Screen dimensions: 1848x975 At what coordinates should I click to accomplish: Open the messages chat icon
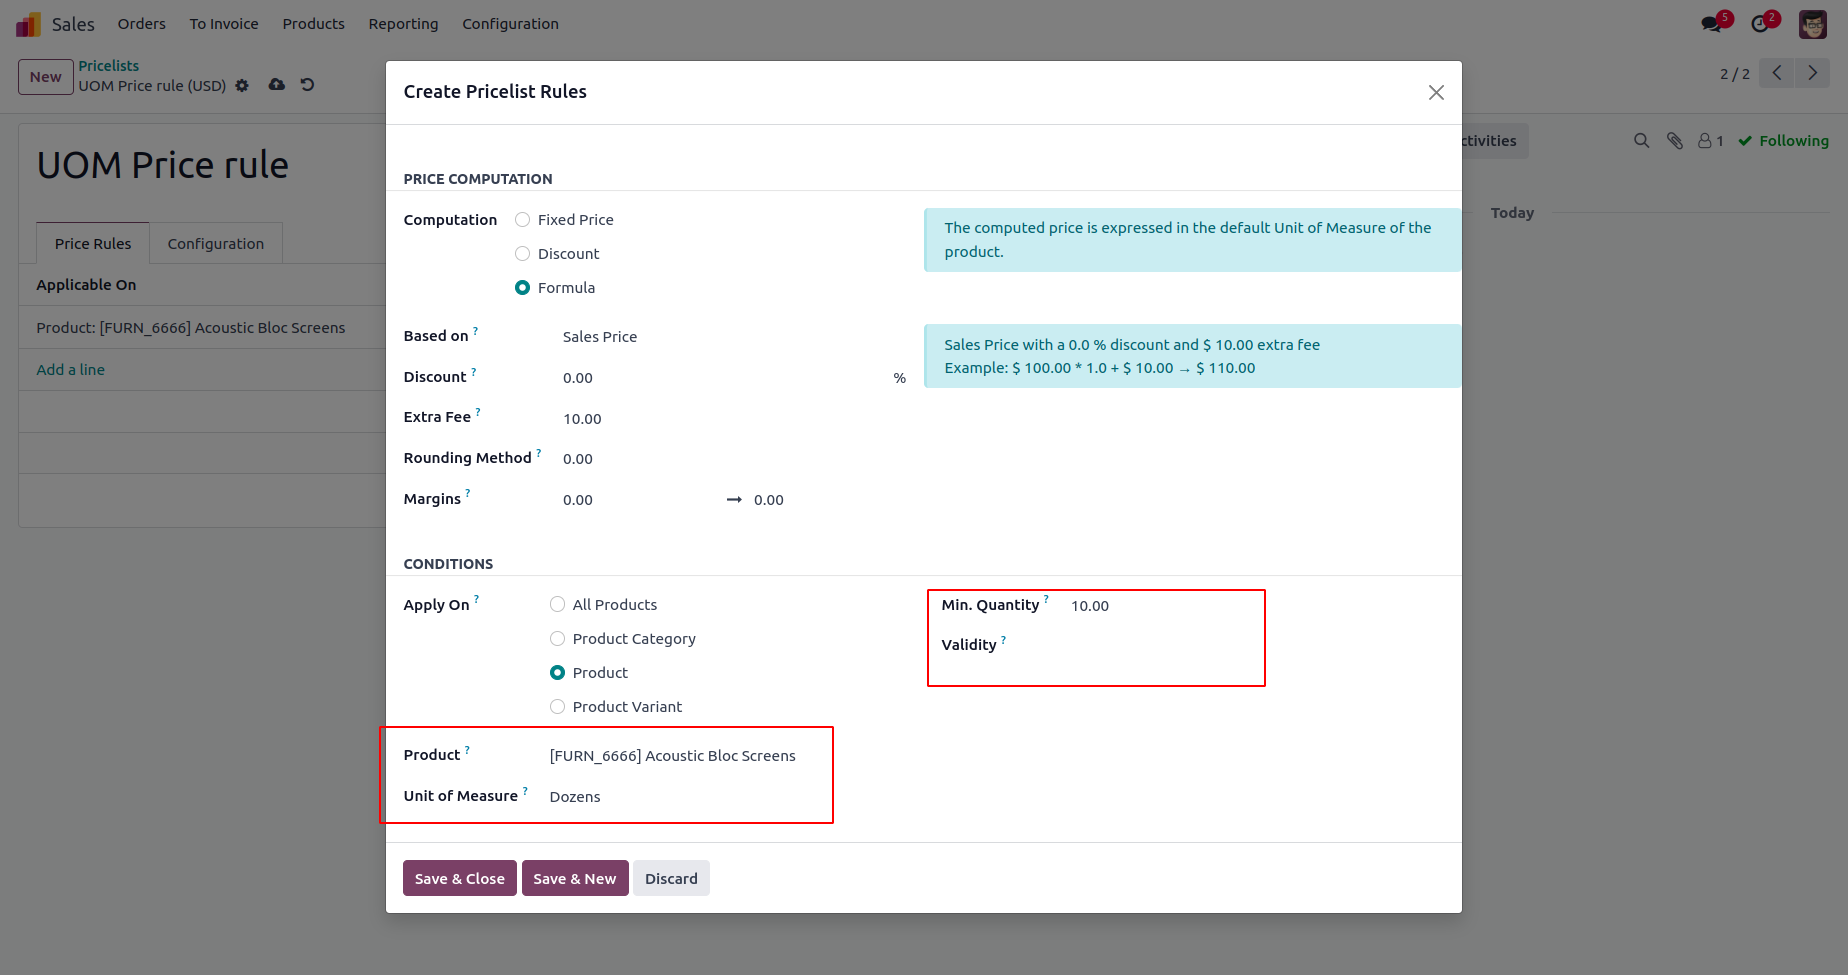(1712, 24)
